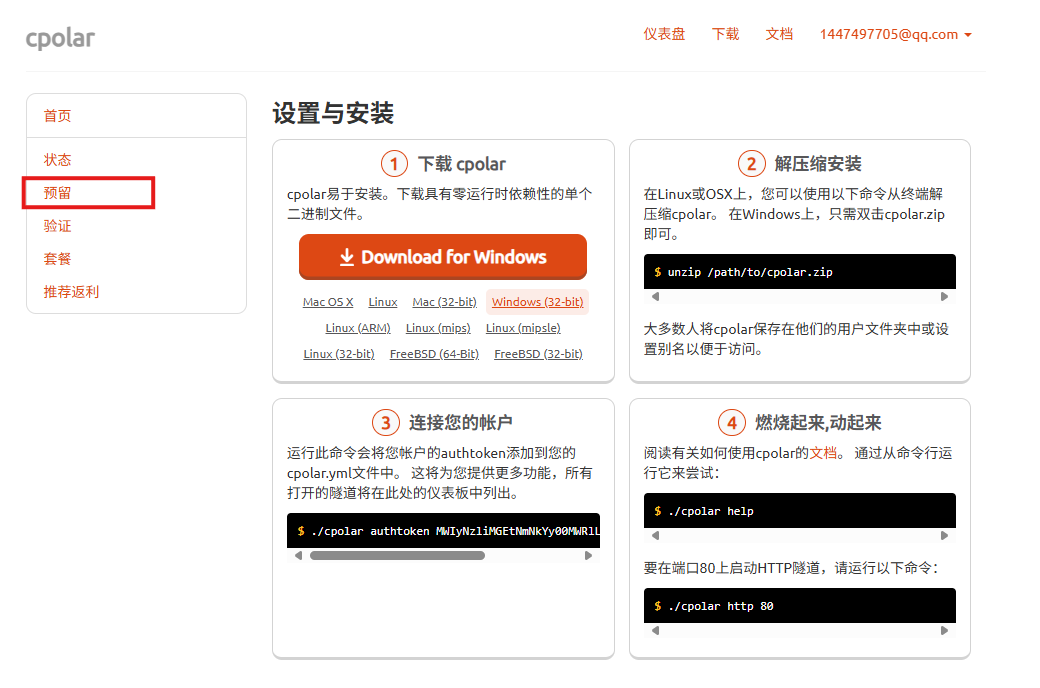Choose the FreeBSD (64-Bit) download link
This screenshot has width=1040, height=688.
point(434,354)
